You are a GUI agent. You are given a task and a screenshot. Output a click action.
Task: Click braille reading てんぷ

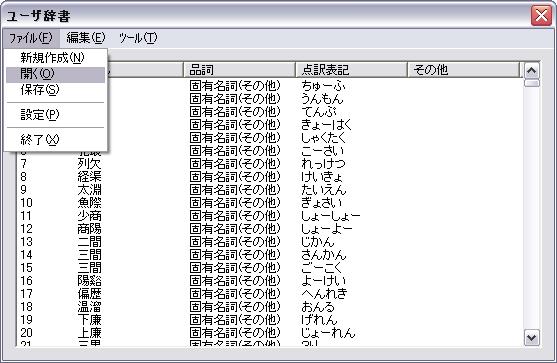(x=318, y=112)
